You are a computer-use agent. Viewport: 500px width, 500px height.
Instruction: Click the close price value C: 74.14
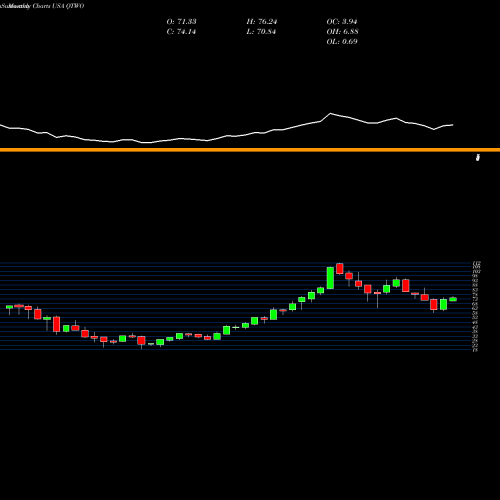[181, 32]
